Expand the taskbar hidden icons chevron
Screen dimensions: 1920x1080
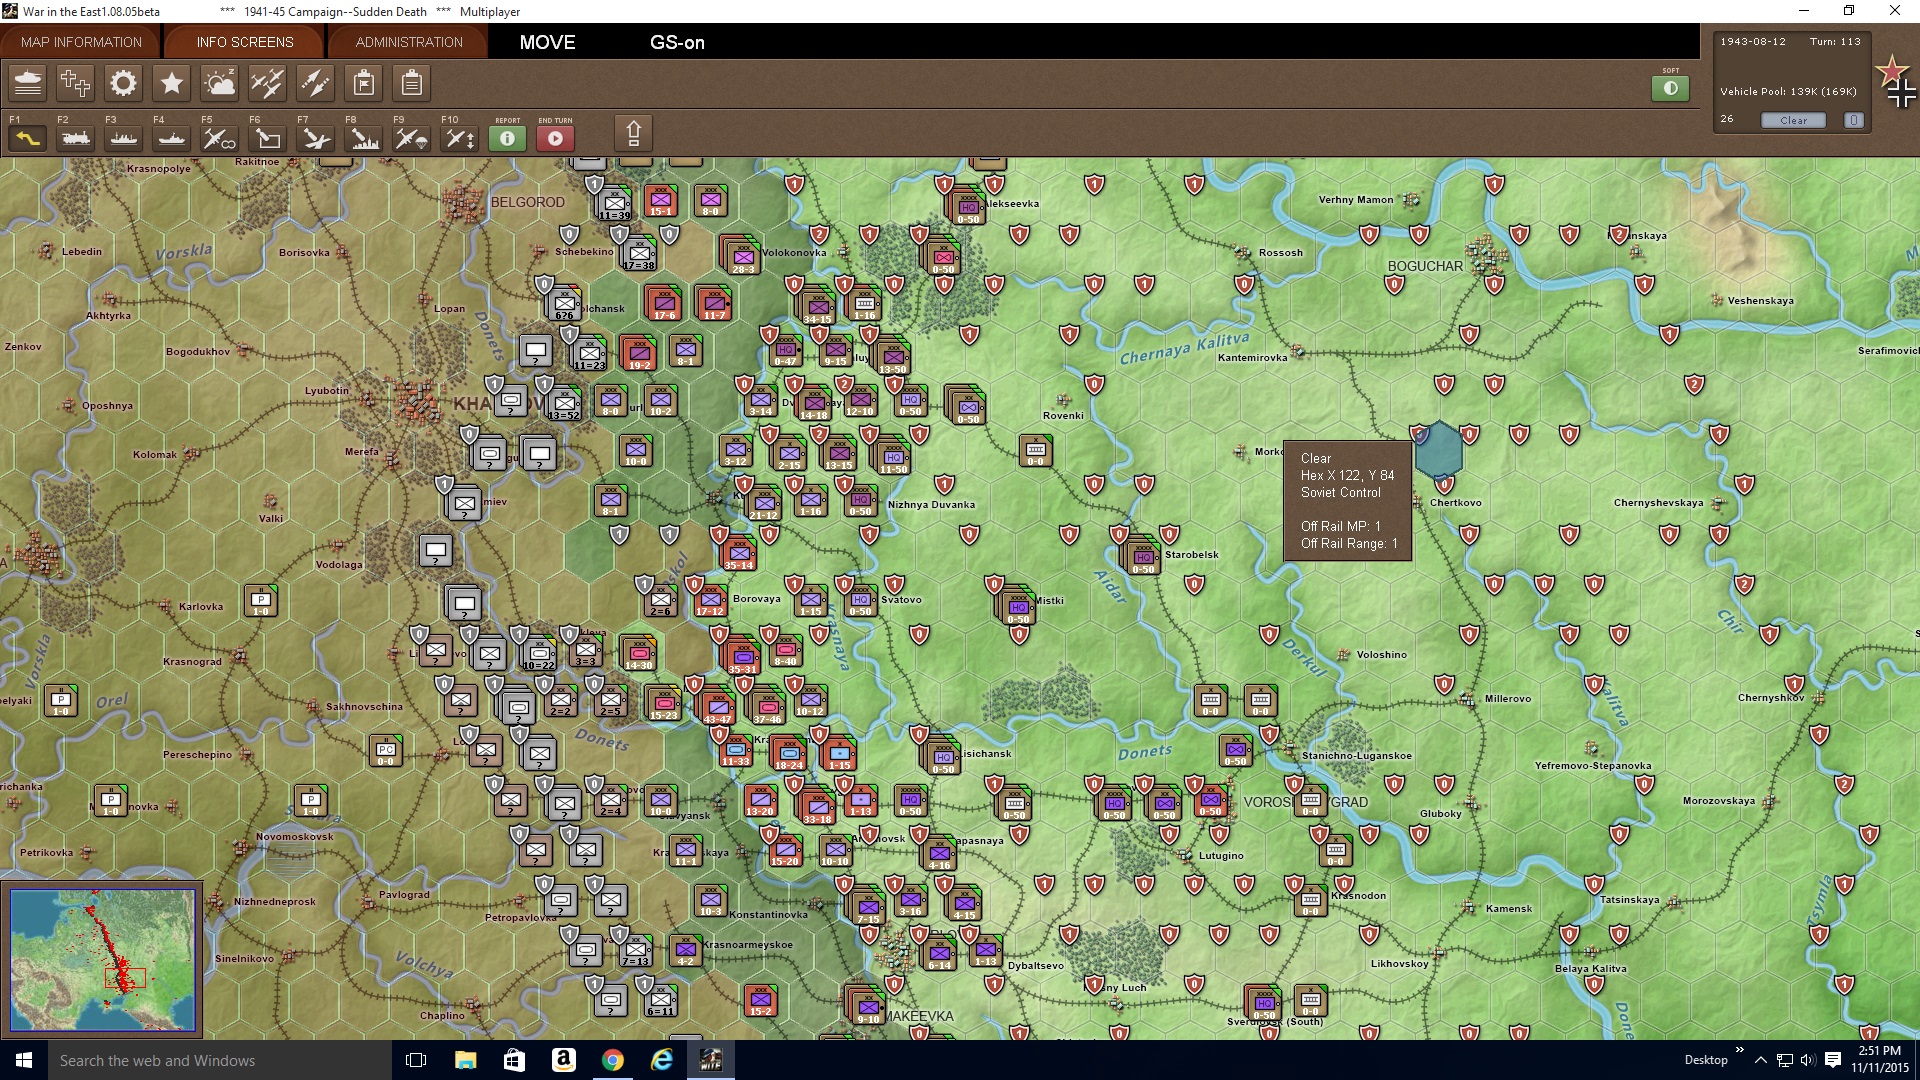(x=1760, y=1060)
